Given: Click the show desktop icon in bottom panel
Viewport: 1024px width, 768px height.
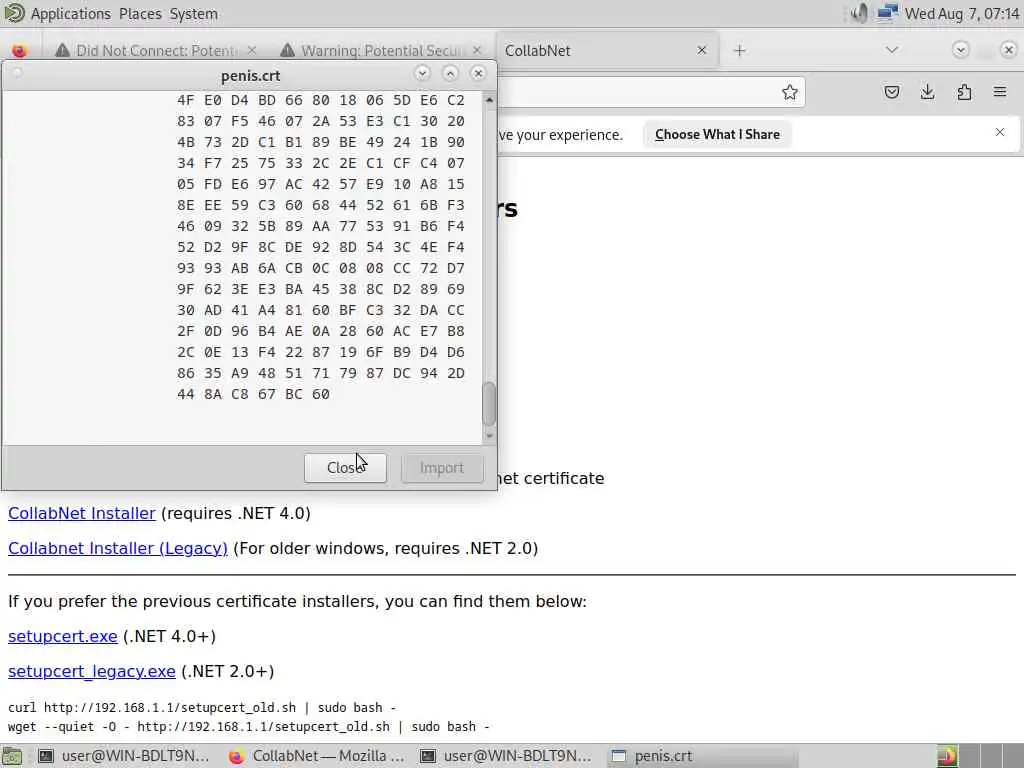Looking at the screenshot, I should (12, 756).
